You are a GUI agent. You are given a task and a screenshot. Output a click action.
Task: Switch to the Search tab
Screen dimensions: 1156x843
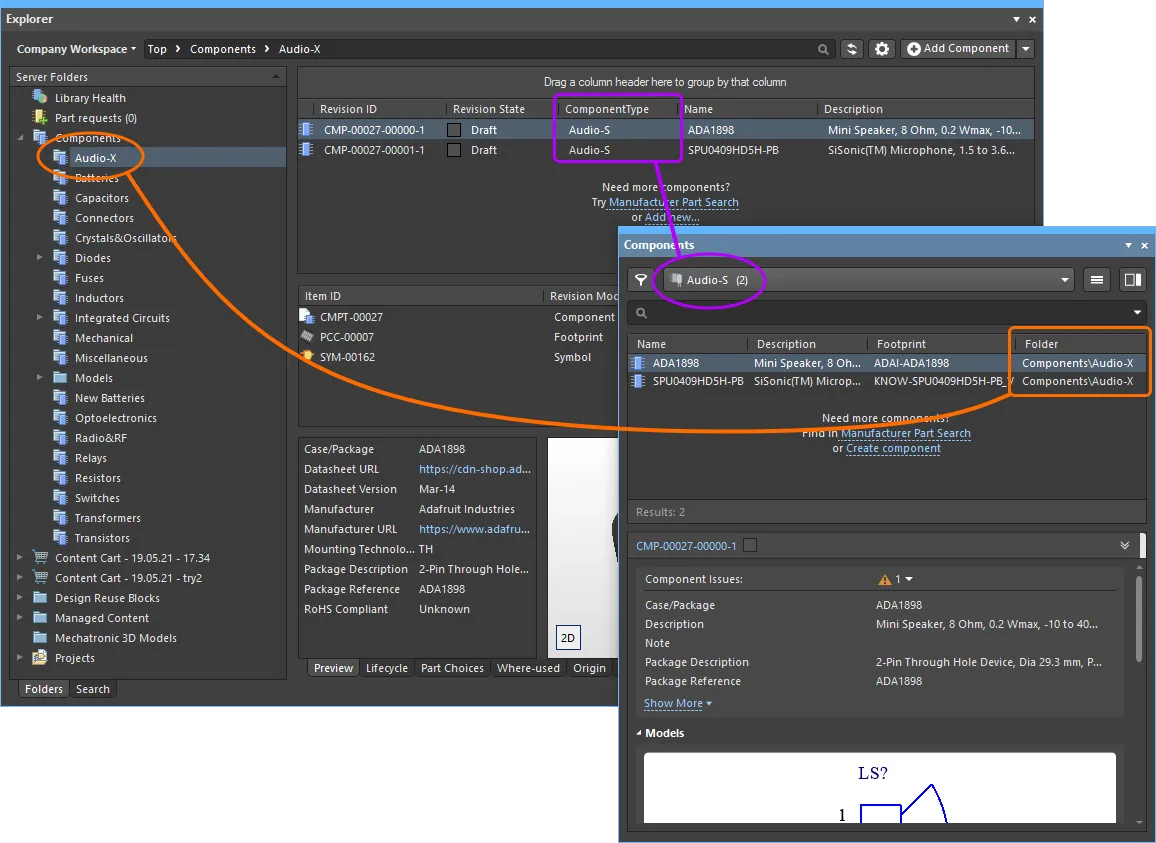click(93, 689)
